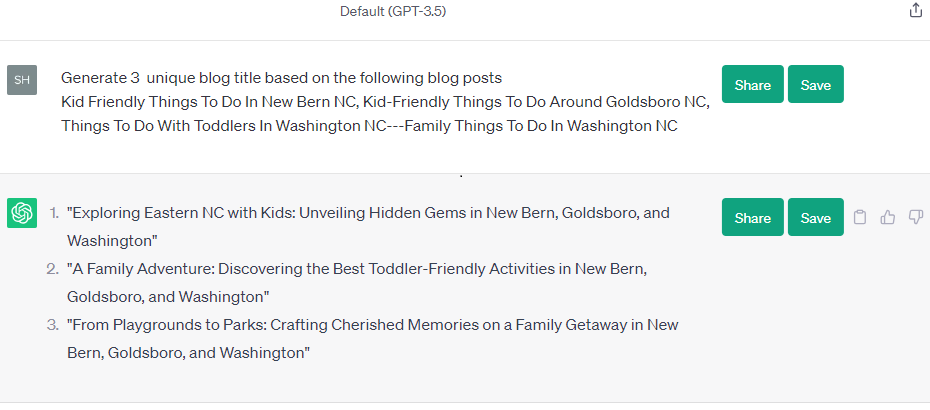This screenshot has height=410, width=930.
Task: Click the share chat icon at top right
Action: coord(915,11)
